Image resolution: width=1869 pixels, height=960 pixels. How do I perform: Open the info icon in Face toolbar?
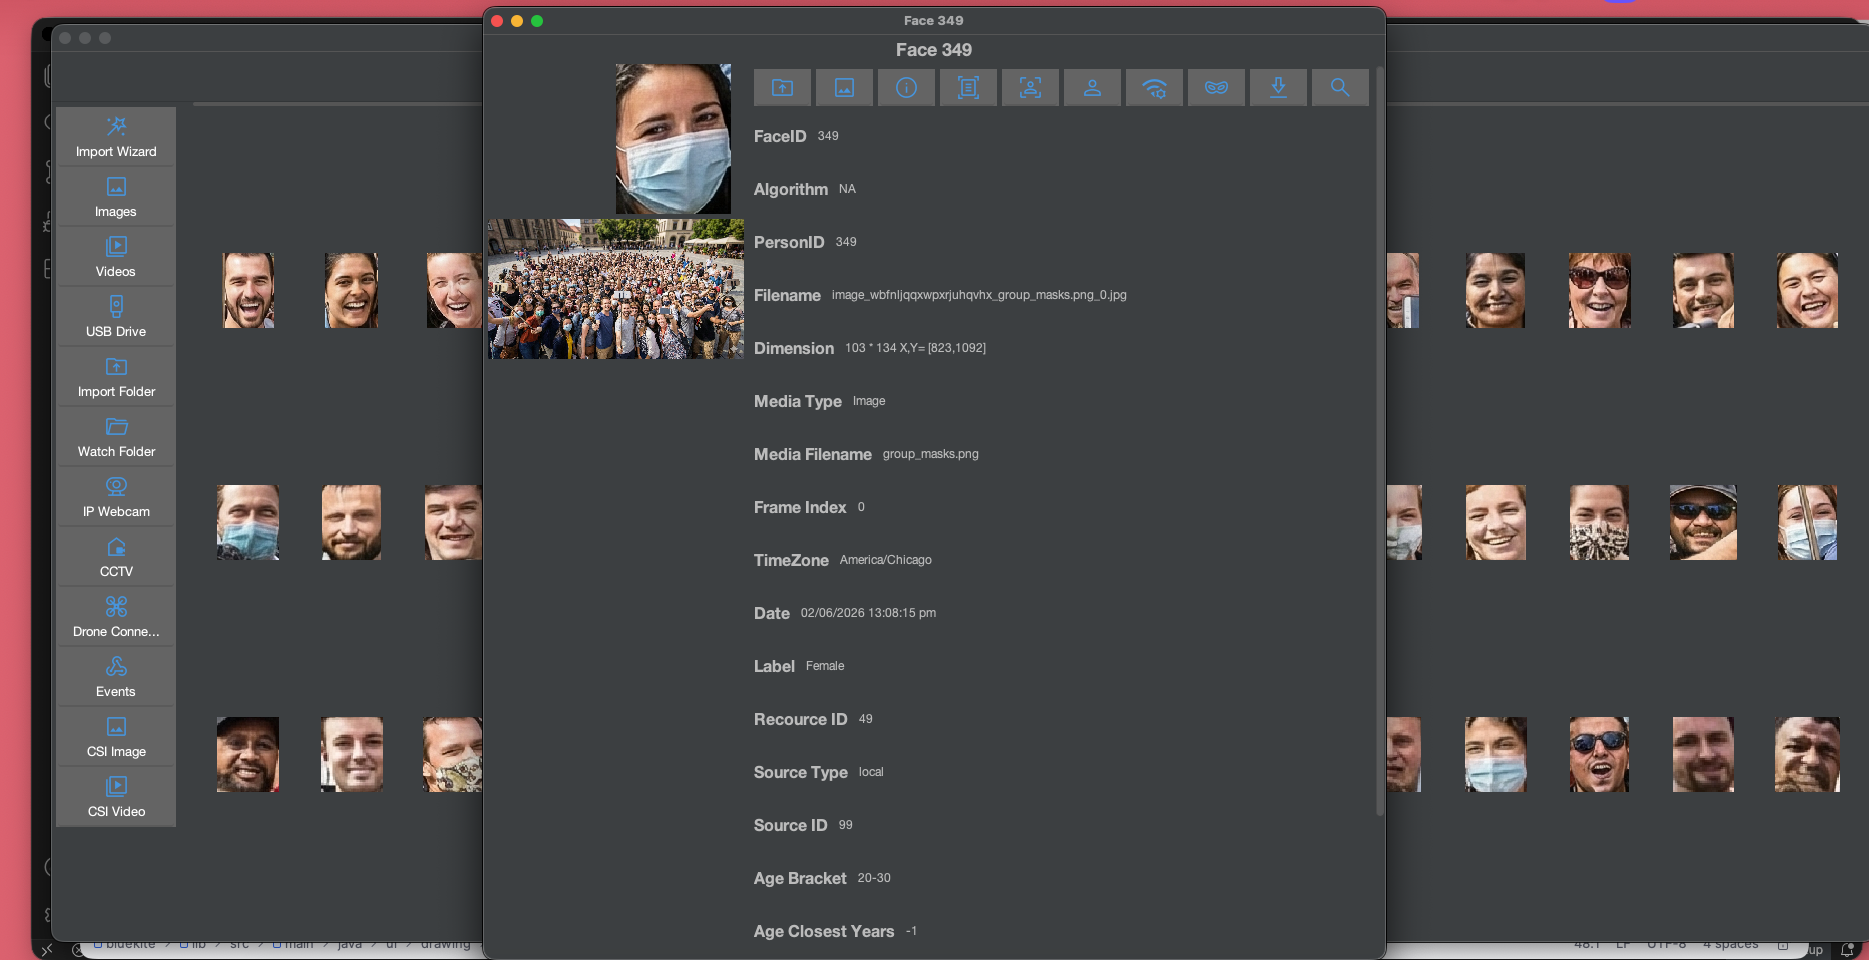(906, 88)
